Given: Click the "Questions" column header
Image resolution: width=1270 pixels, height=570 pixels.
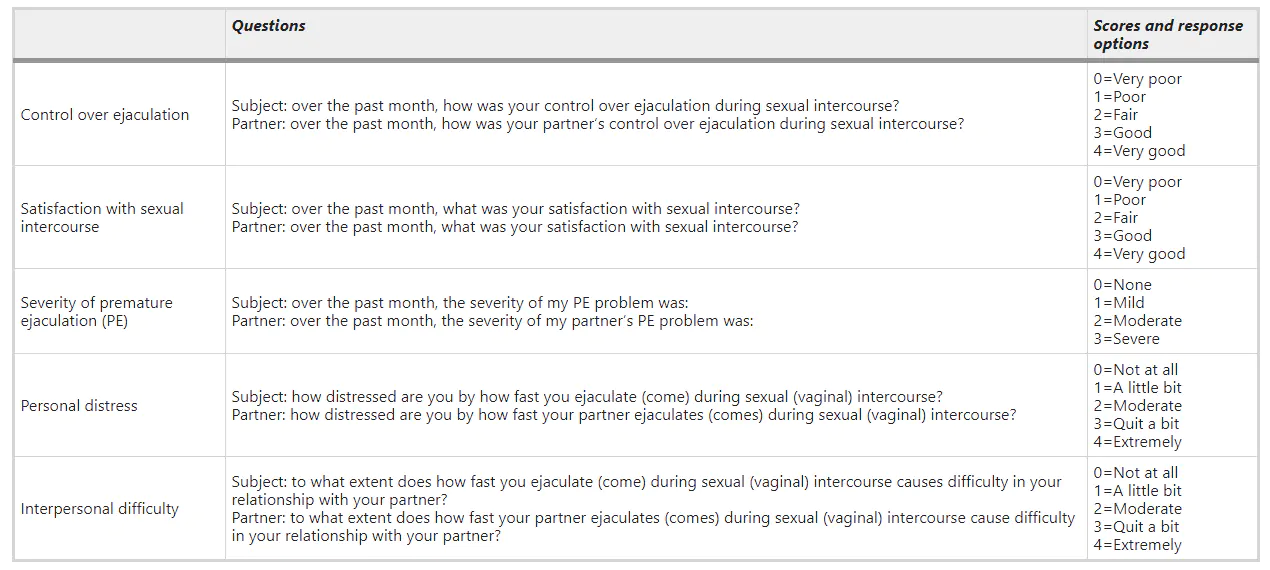Looking at the screenshot, I should [x=269, y=26].
